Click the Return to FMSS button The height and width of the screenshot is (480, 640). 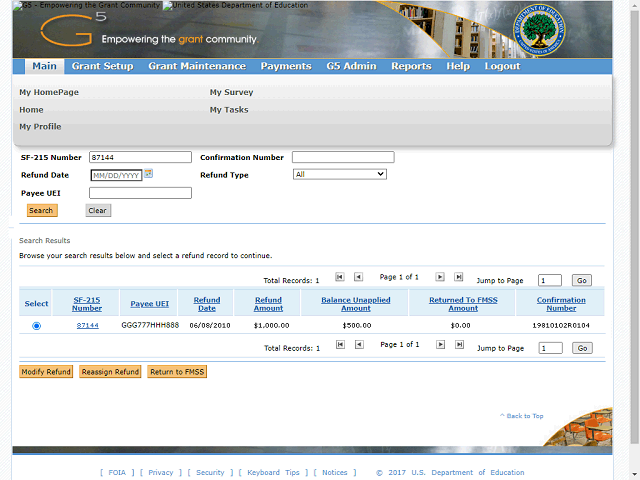[177, 372]
